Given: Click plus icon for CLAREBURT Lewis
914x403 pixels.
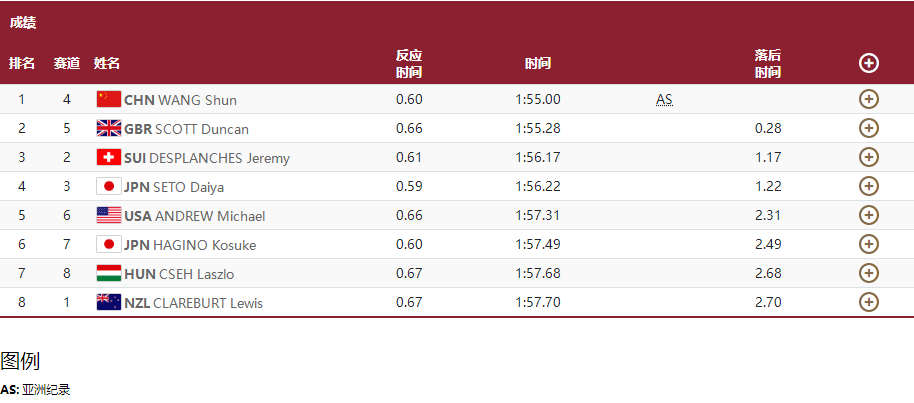Looking at the screenshot, I should [869, 302].
